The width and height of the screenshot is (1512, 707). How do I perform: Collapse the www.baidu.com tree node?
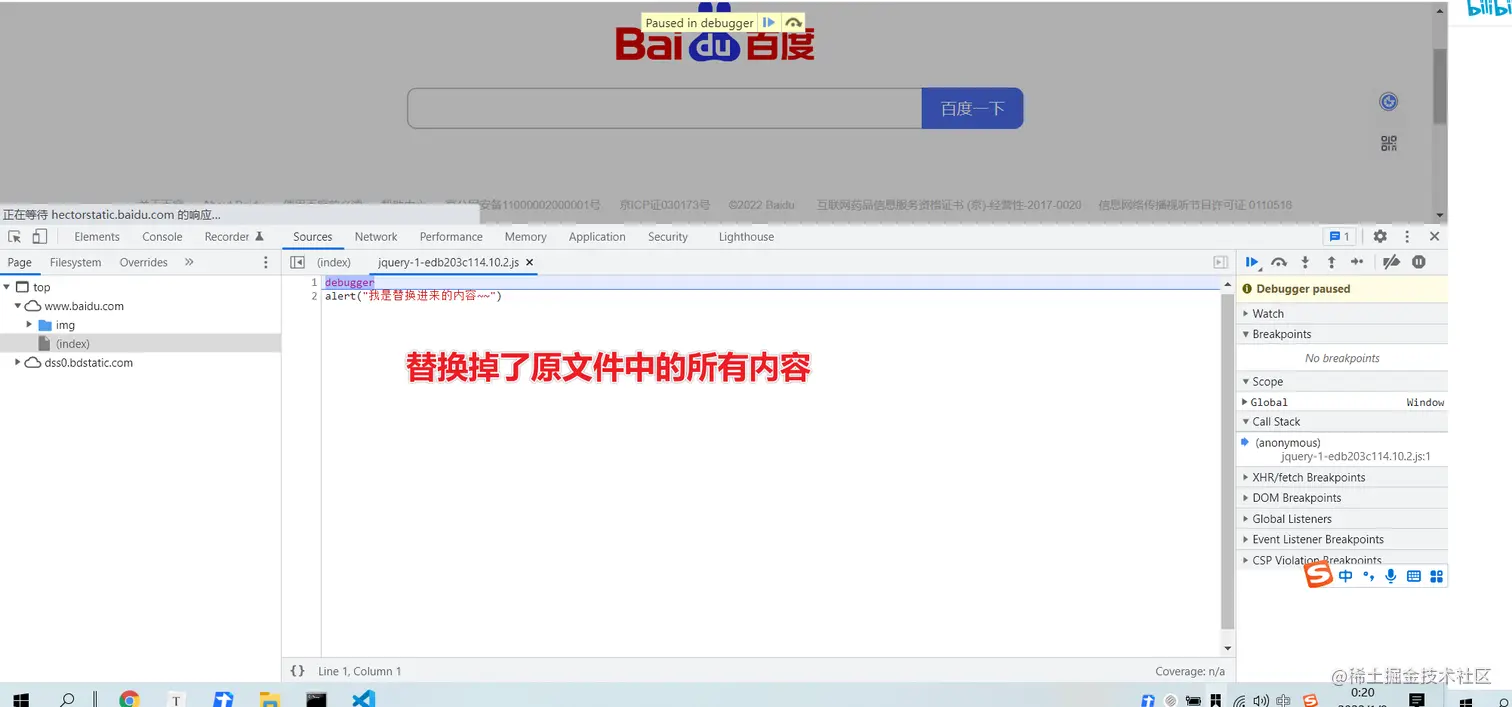19,306
